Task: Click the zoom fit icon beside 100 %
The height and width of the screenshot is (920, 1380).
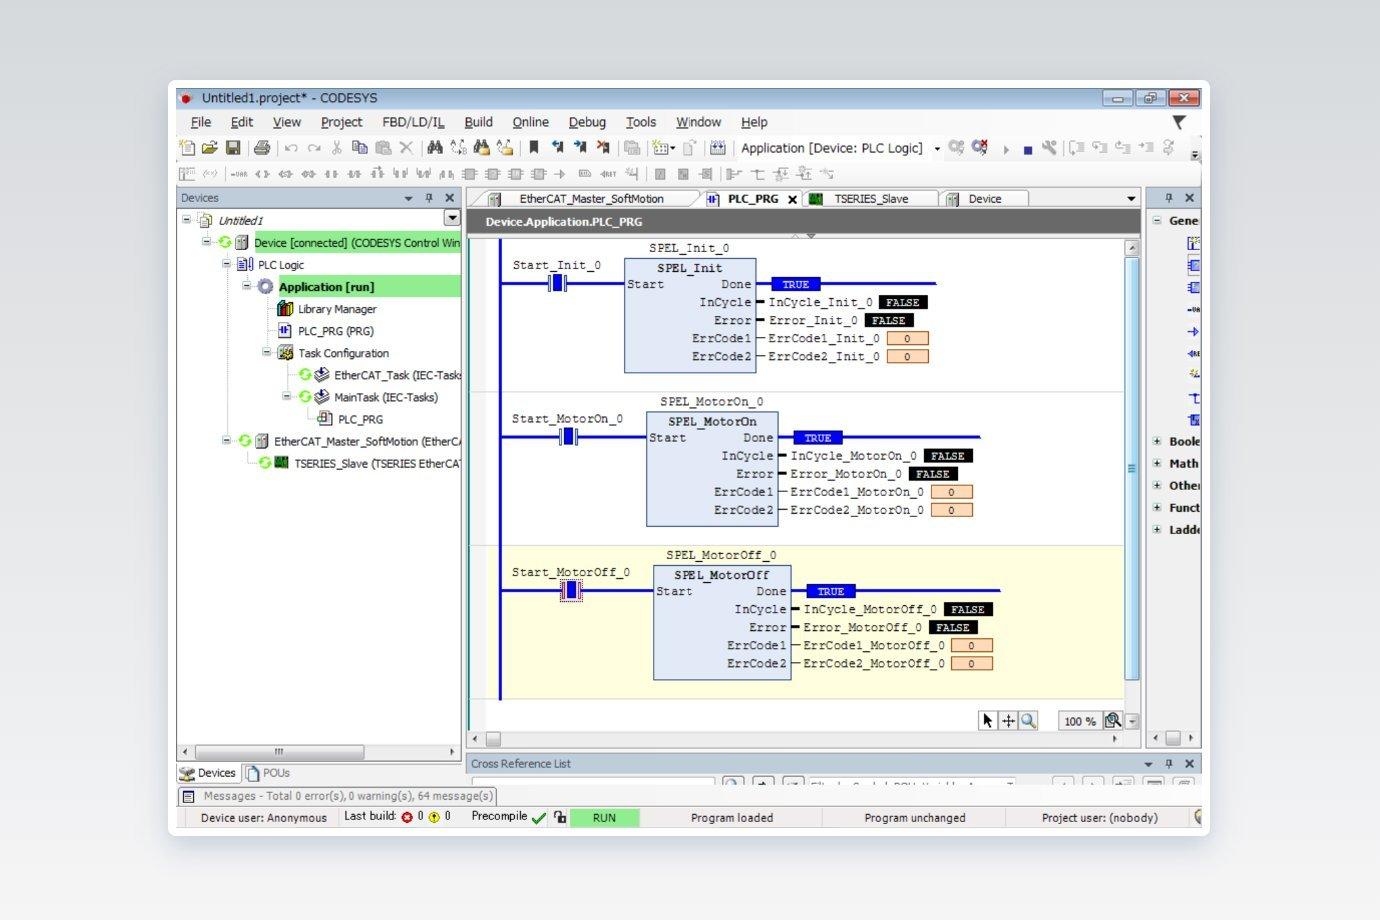Action: 1113,721
